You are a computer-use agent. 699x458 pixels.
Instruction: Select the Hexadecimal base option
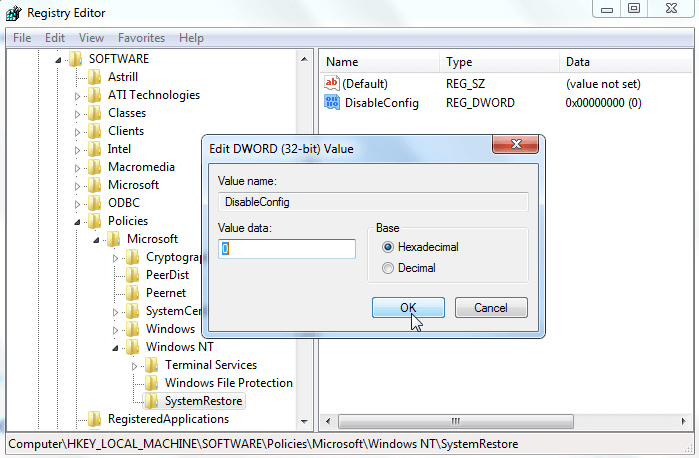(x=388, y=247)
